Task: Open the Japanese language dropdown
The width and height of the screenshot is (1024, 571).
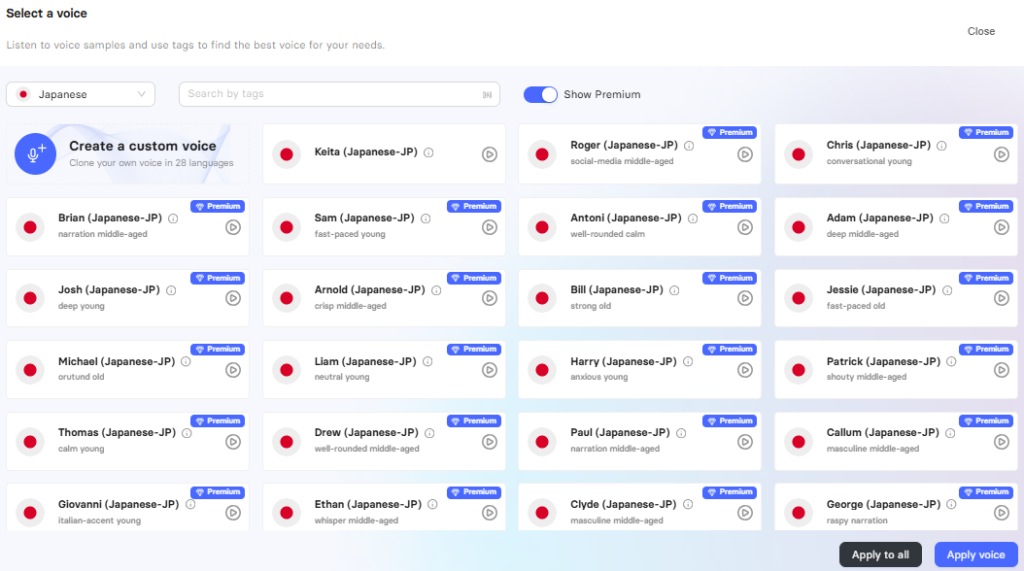Action: (x=80, y=94)
